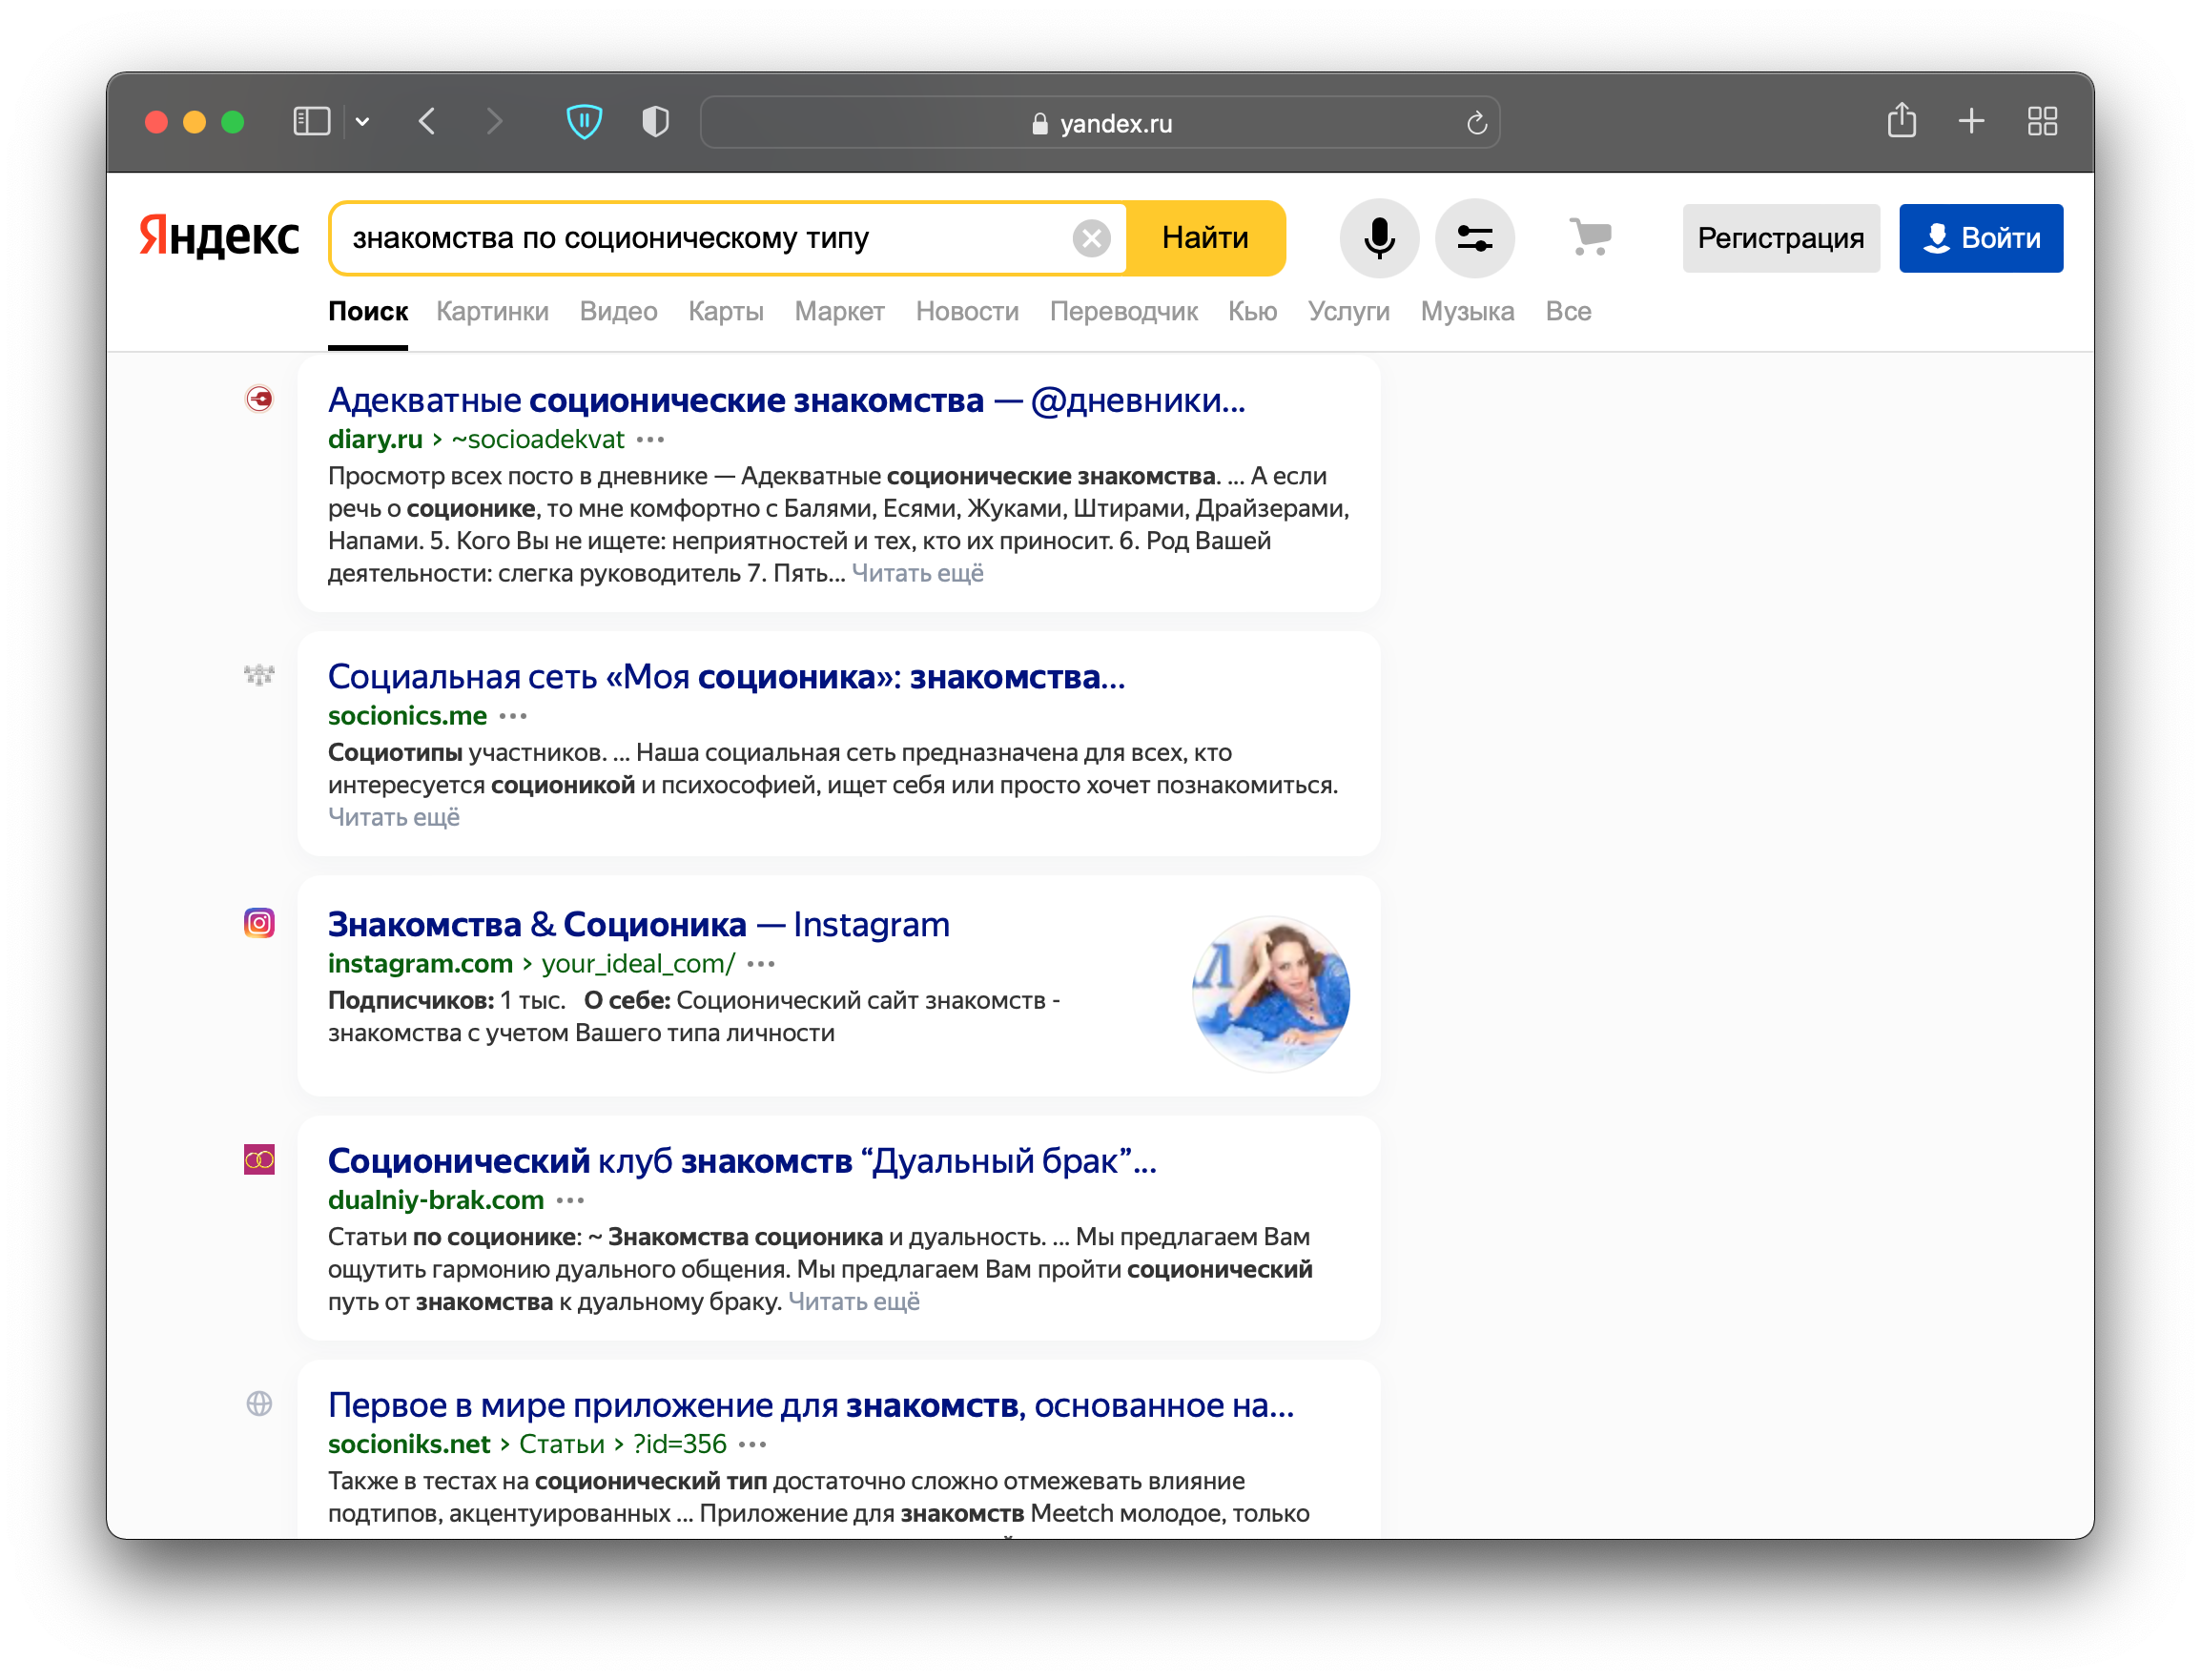The width and height of the screenshot is (2201, 1680).
Task: Open the Кью tab
Action: point(1252,312)
